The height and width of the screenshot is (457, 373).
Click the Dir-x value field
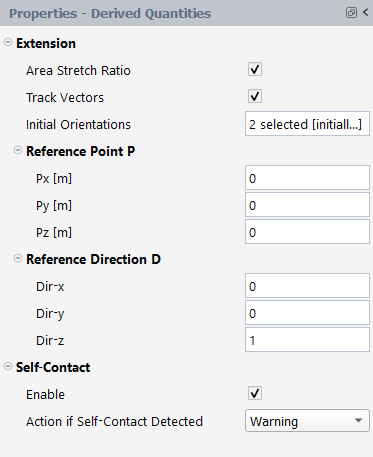click(x=307, y=286)
